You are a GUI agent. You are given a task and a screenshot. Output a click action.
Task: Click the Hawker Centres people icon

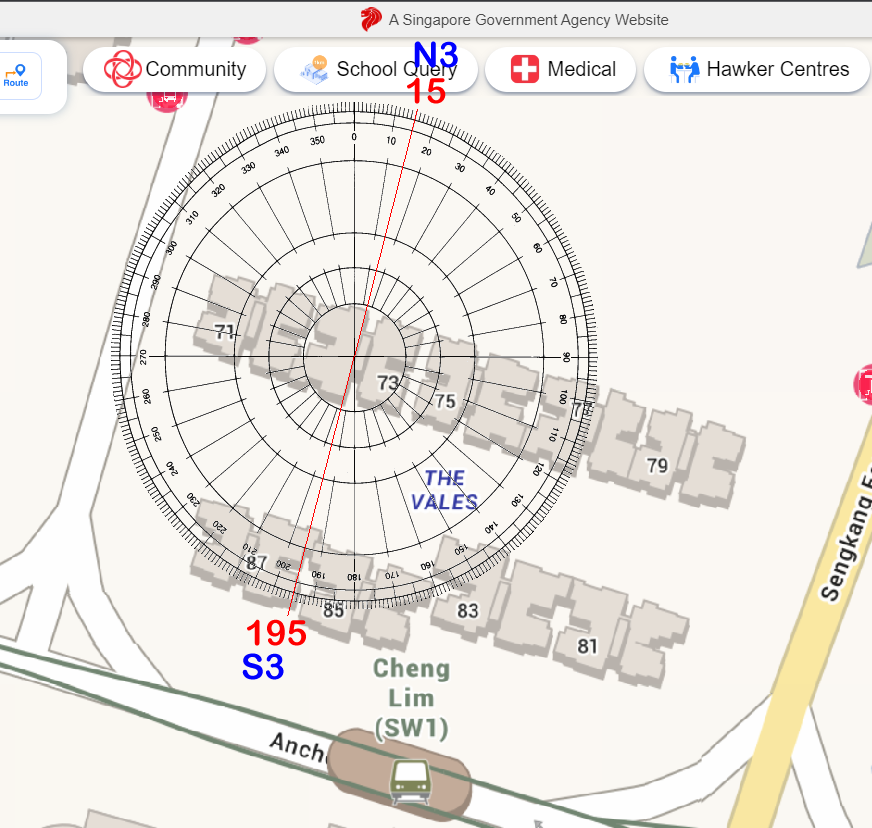(x=684, y=69)
